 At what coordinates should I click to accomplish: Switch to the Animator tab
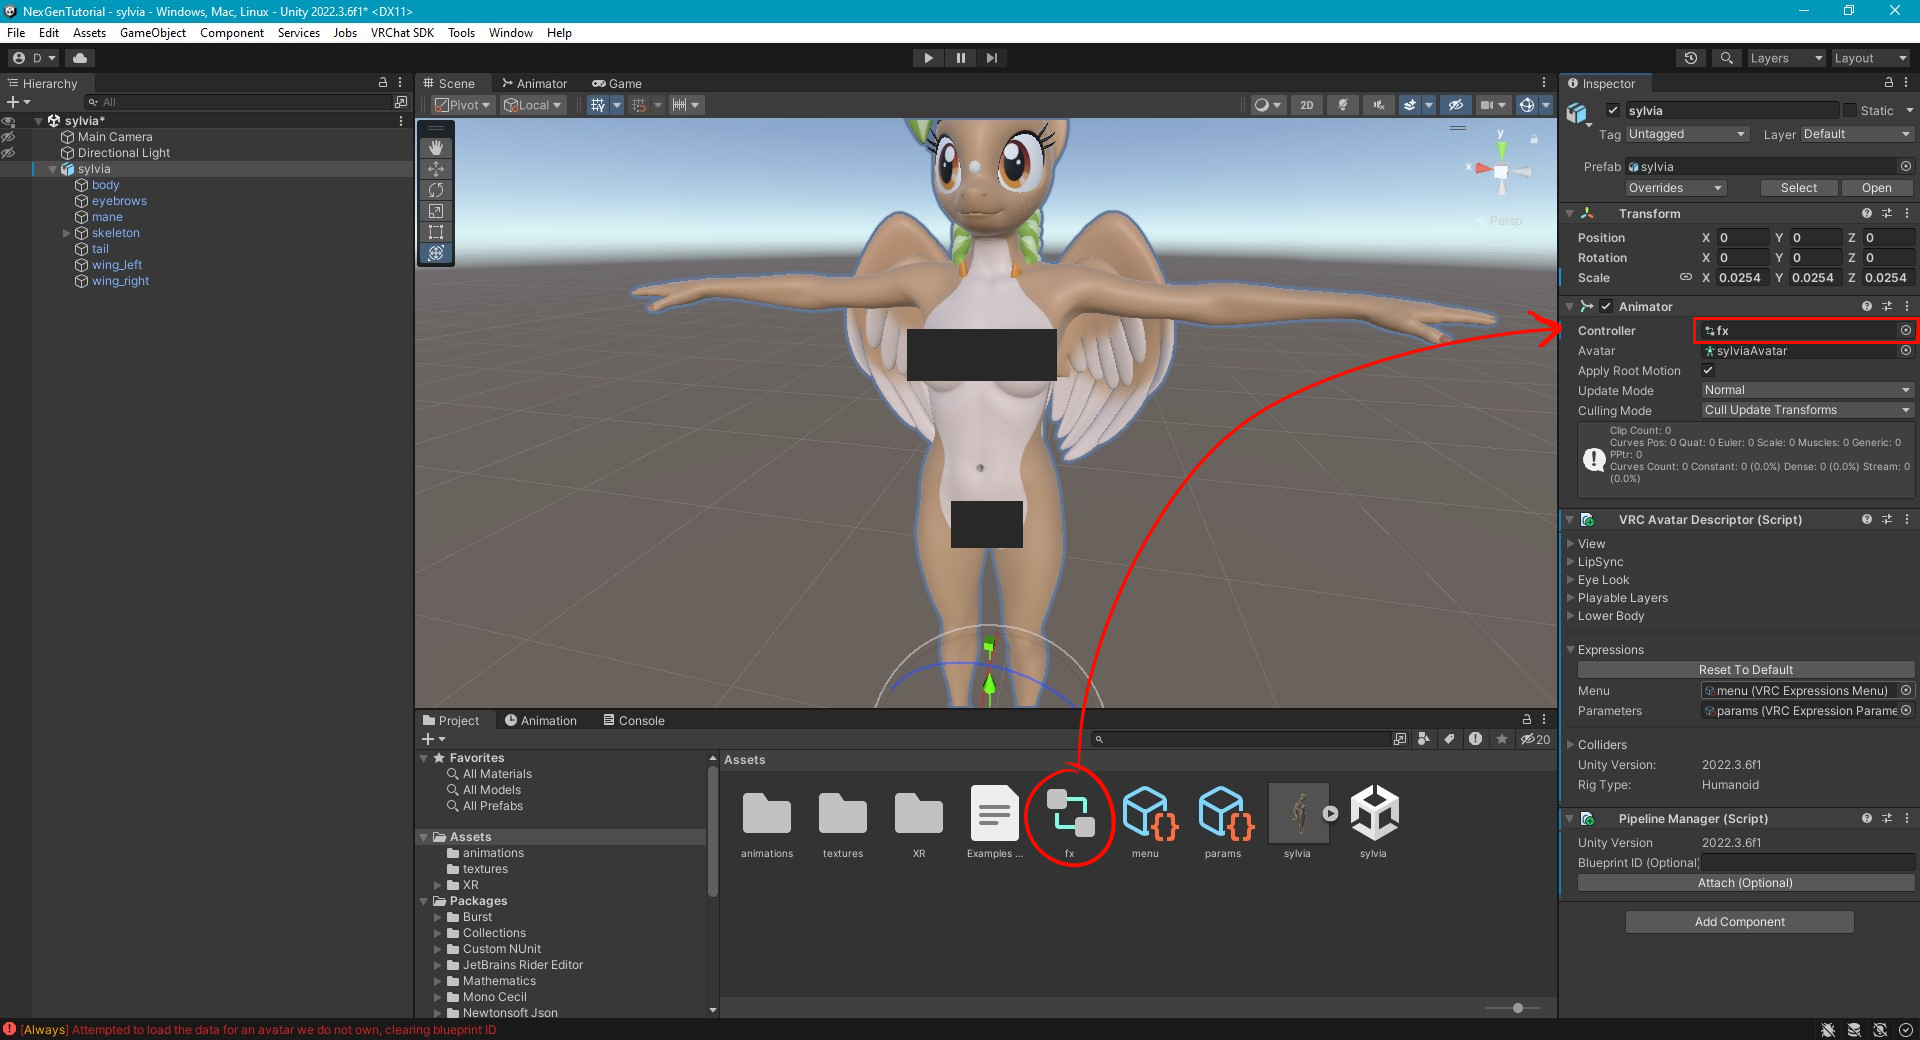click(535, 84)
